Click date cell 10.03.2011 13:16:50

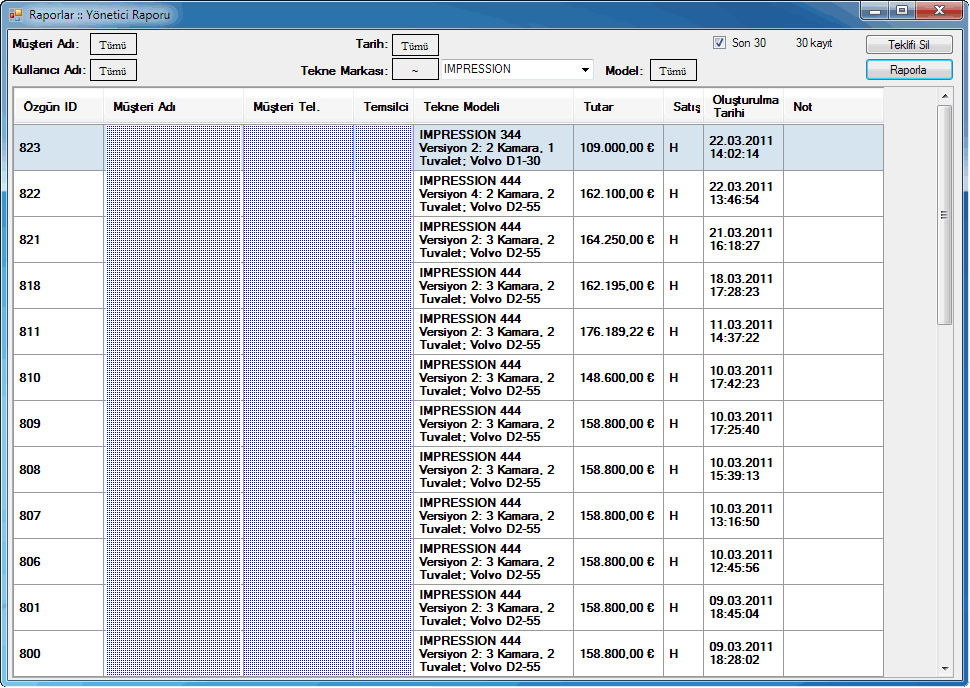click(743, 515)
